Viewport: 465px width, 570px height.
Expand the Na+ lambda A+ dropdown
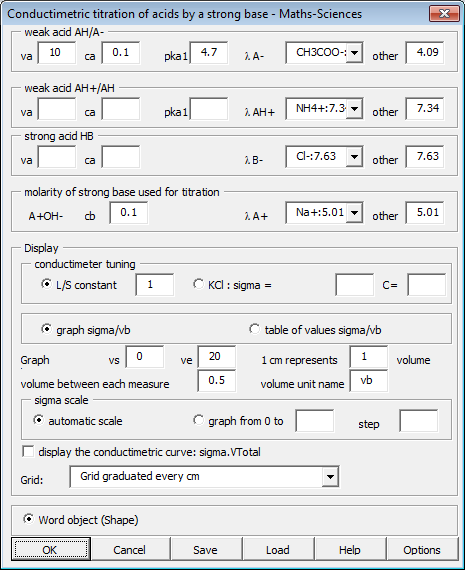[354, 213]
